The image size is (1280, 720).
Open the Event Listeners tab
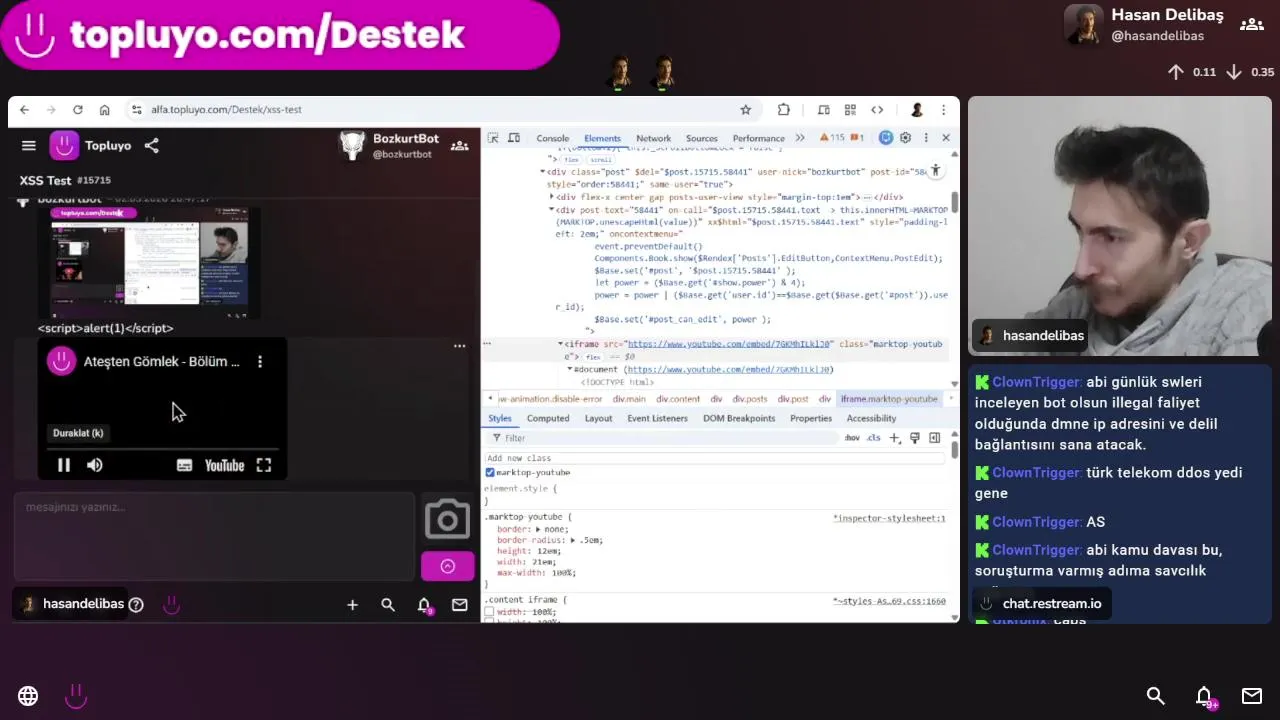pos(657,419)
